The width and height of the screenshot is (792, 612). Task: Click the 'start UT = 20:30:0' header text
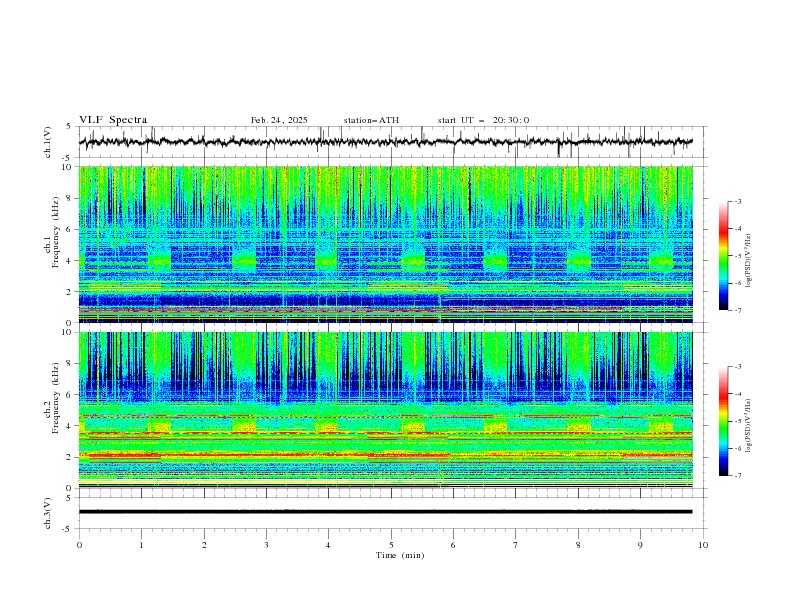[x=483, y=120]
